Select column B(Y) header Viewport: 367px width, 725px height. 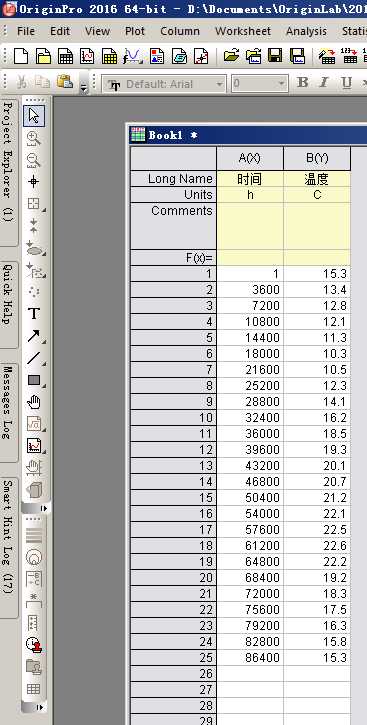pyautogui.click(x=317, y=158)
